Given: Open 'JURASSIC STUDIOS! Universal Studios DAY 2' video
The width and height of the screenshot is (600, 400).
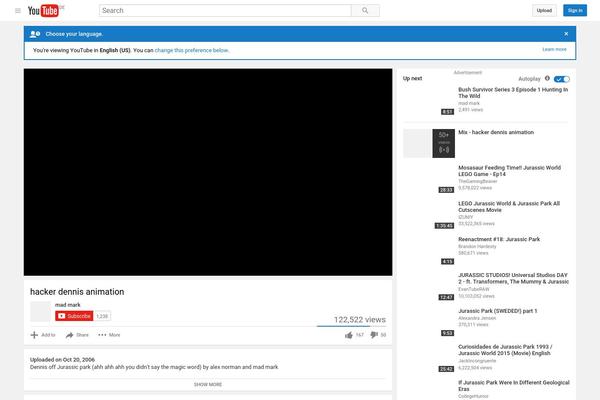Looking at the screenshot, I should coord(514,278).
